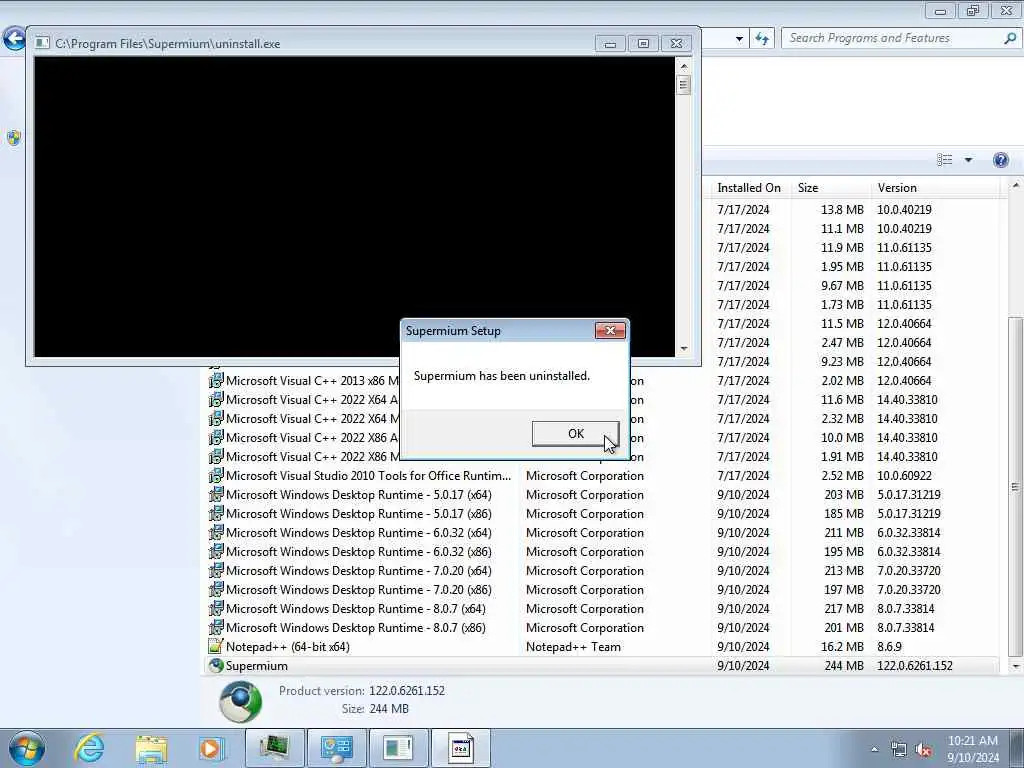Click the Supermium icon in list row
This screenshot has height=768, width=1024.
click(x=216, y=665)
